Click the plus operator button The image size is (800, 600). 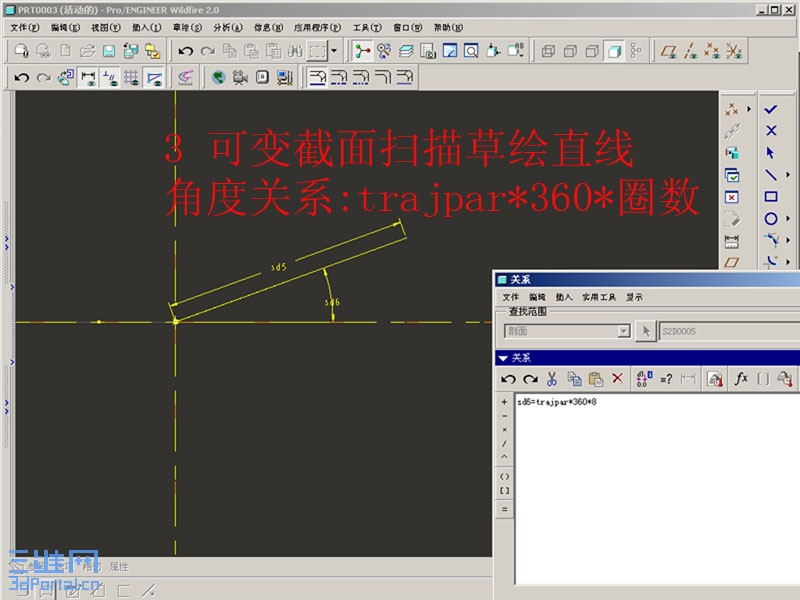[x=504, y=402]
